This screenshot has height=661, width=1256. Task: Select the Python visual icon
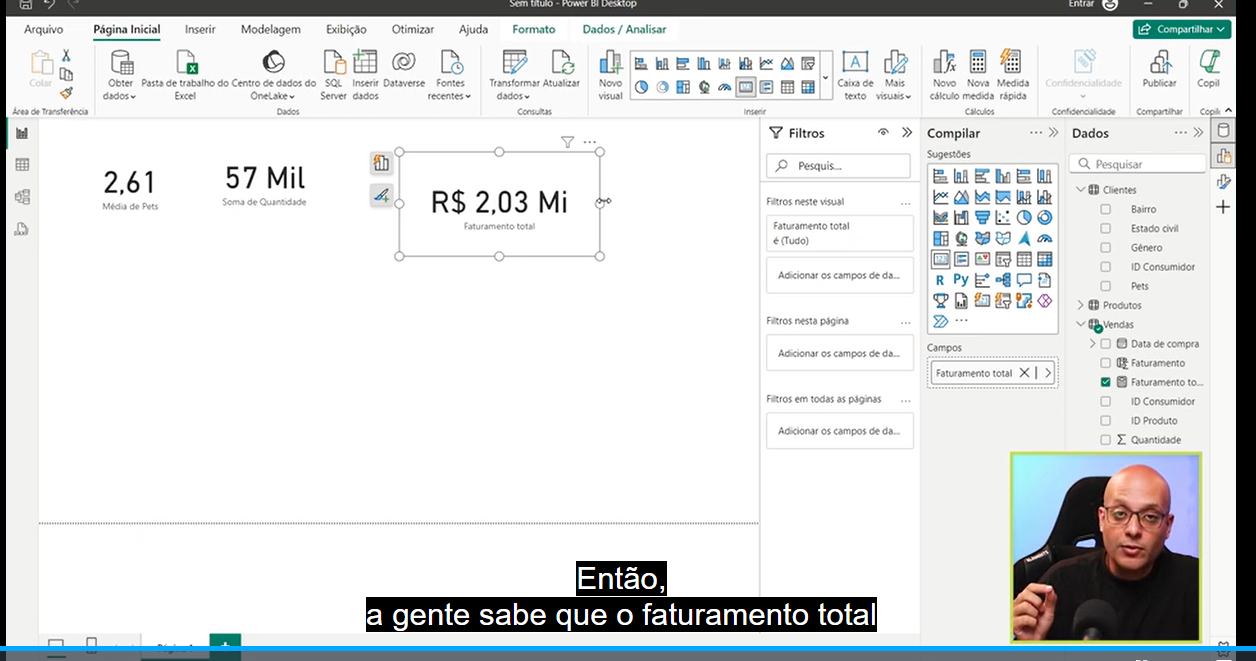(961, 280)
